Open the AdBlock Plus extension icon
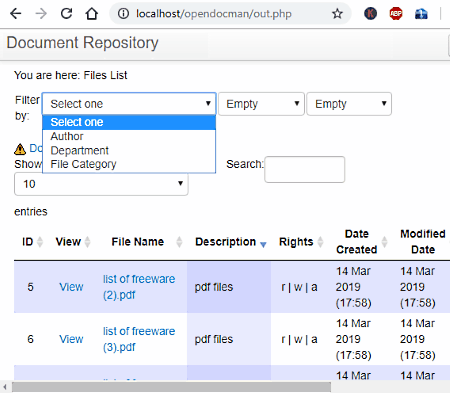The image size is (450, 393). click(396, 14)
